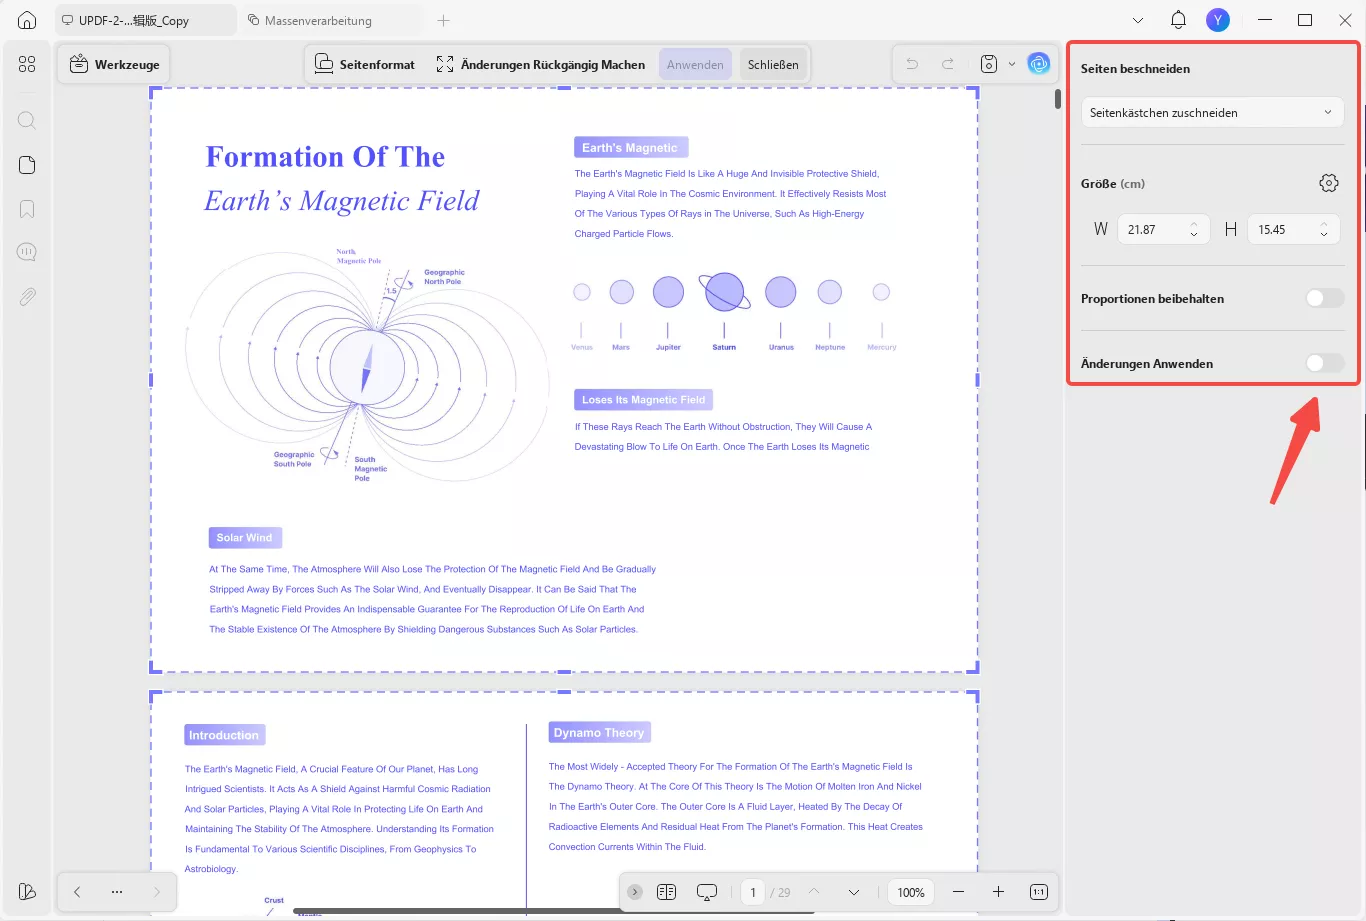Click the undo arrow in the toolbar
The width and height of the screenshot is (1366, 921).
tap(912, 64)
